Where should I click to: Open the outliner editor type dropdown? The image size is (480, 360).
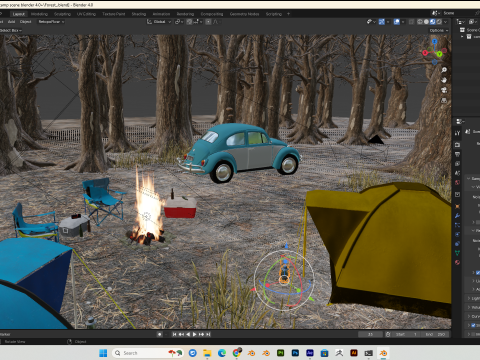pos(461,22)
